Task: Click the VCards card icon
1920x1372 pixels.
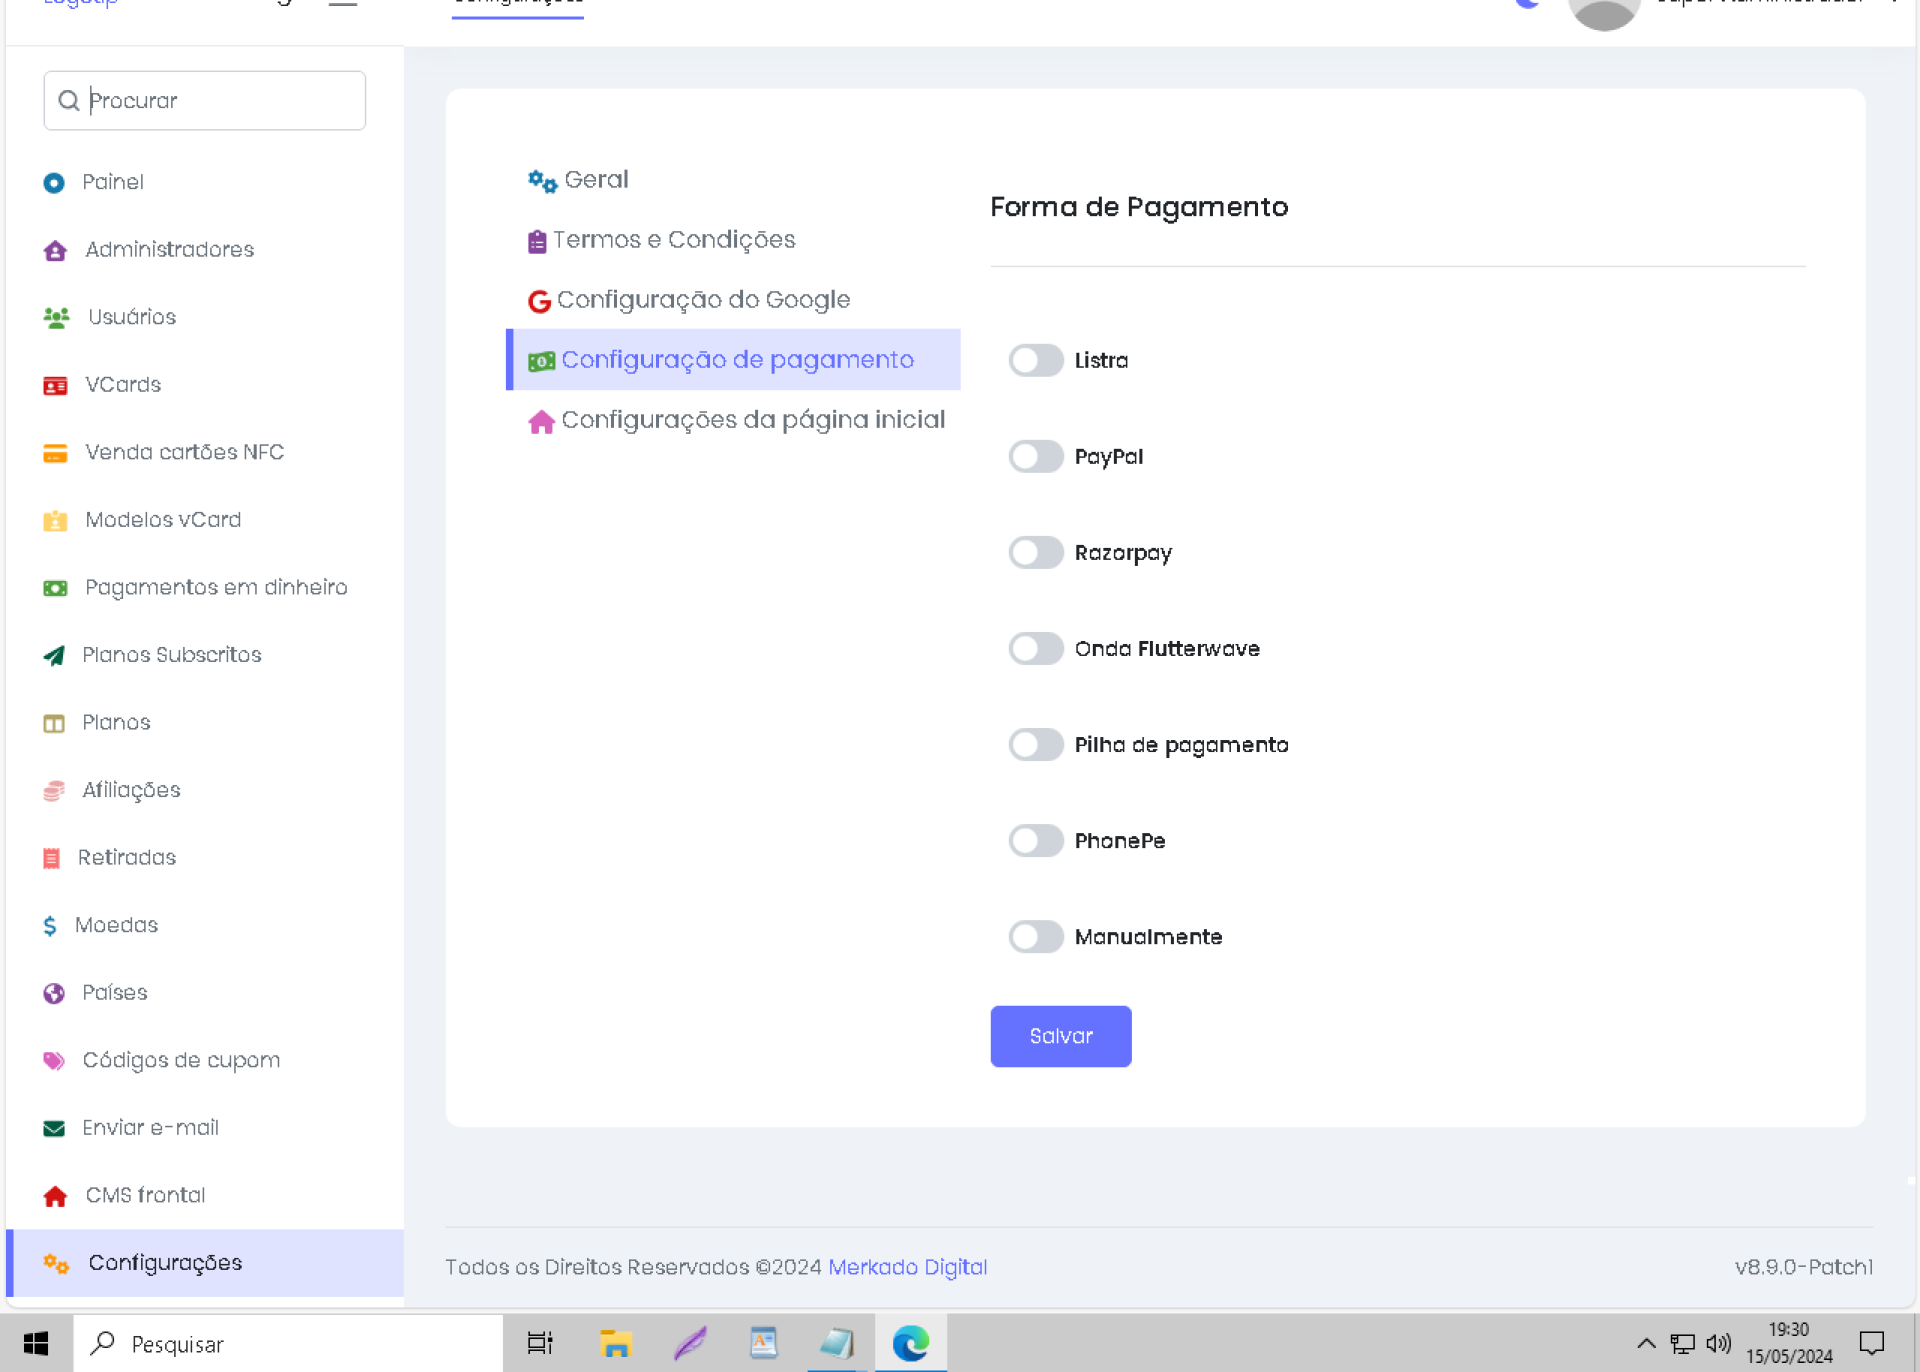Action: (55, 386)
